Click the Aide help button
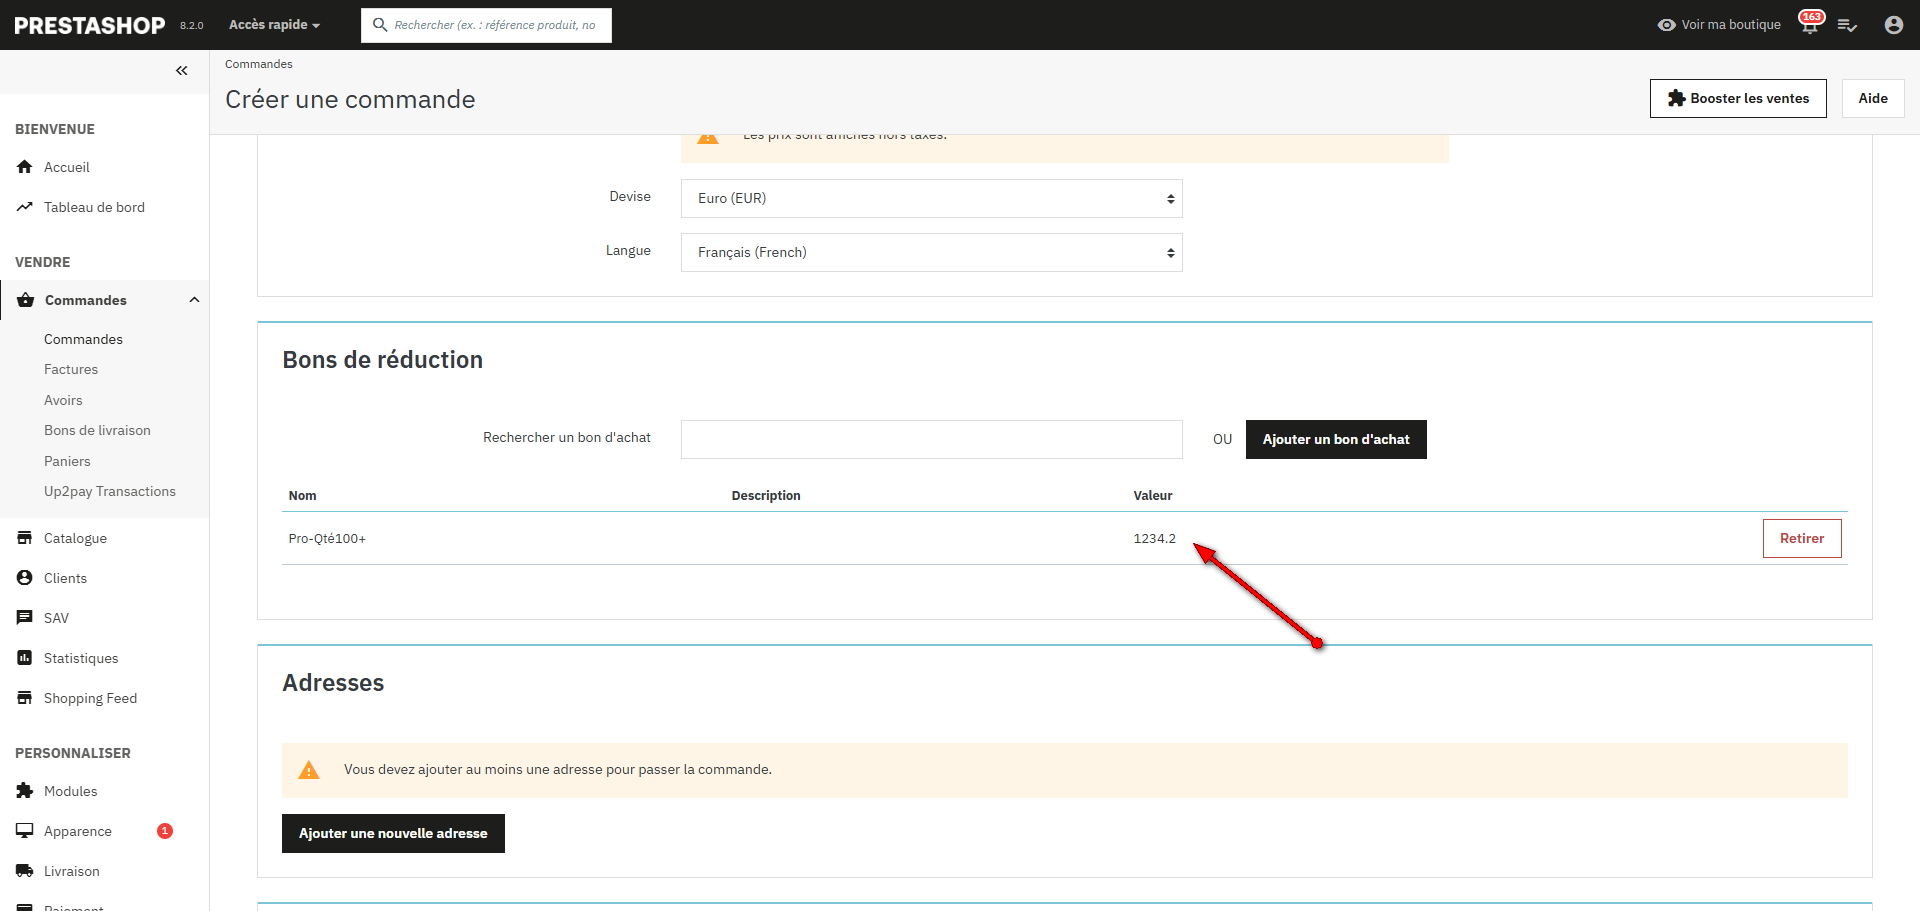 click(1873, 98)
